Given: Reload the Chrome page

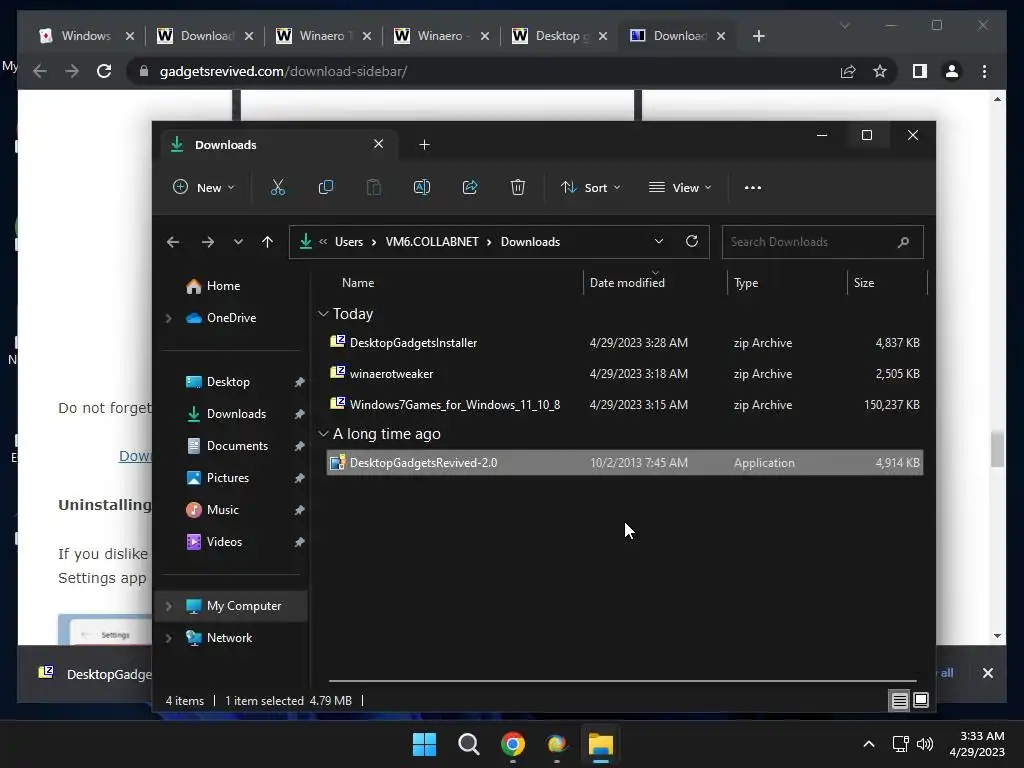Looking at the screenshot, I should point(104,71).
